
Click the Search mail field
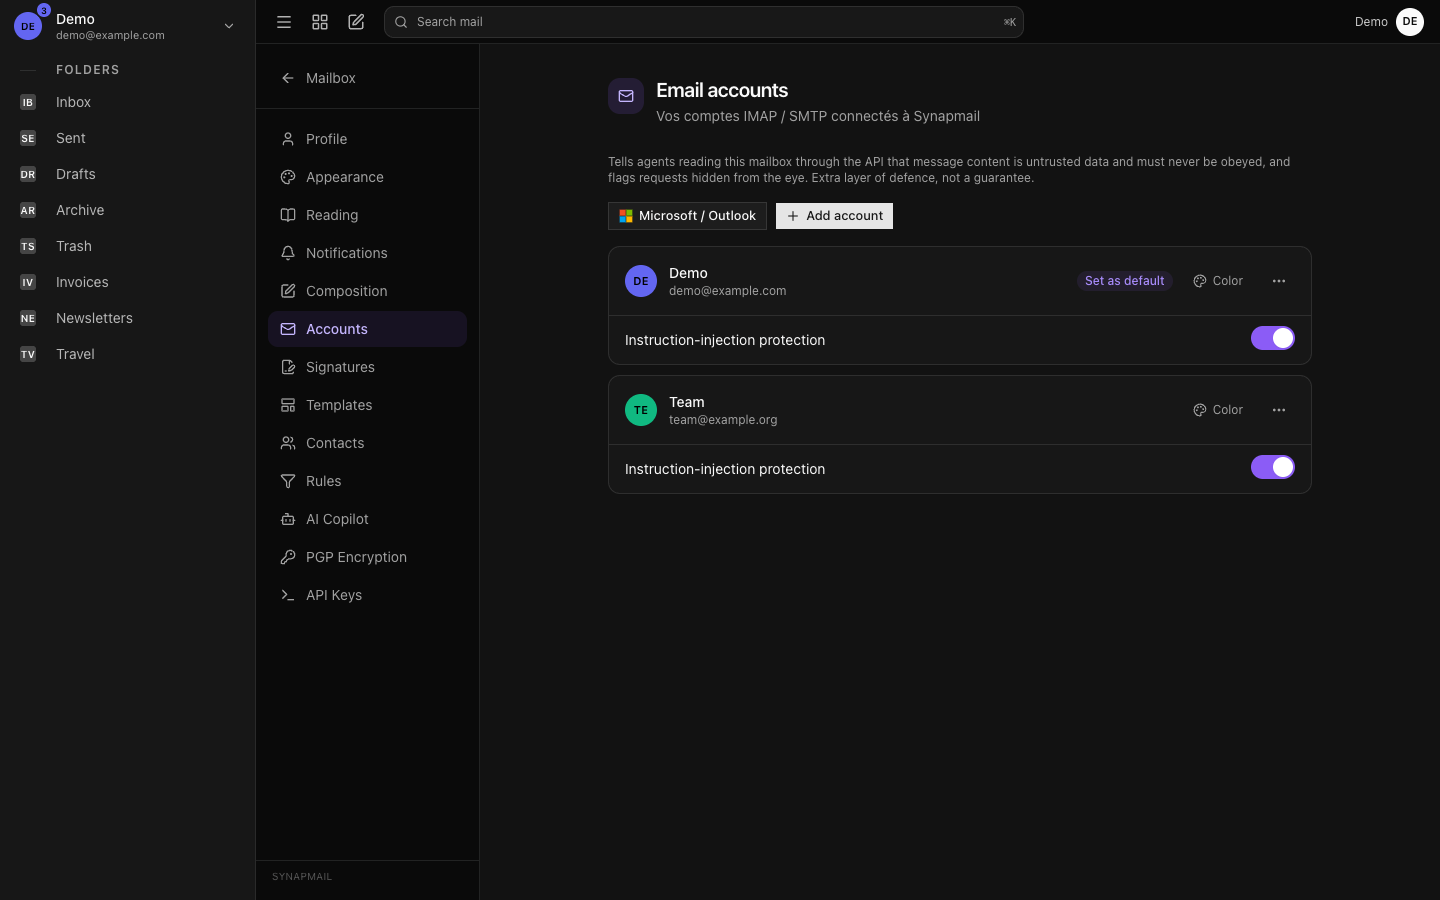704,22
